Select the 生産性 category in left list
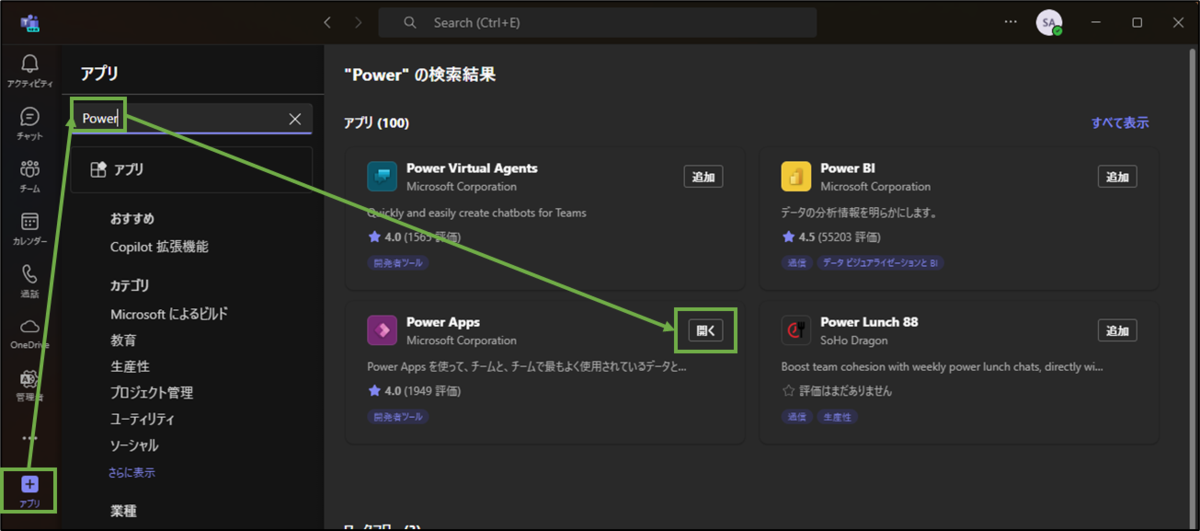Viewport: 1200px width, 531px height. (130, 367)
